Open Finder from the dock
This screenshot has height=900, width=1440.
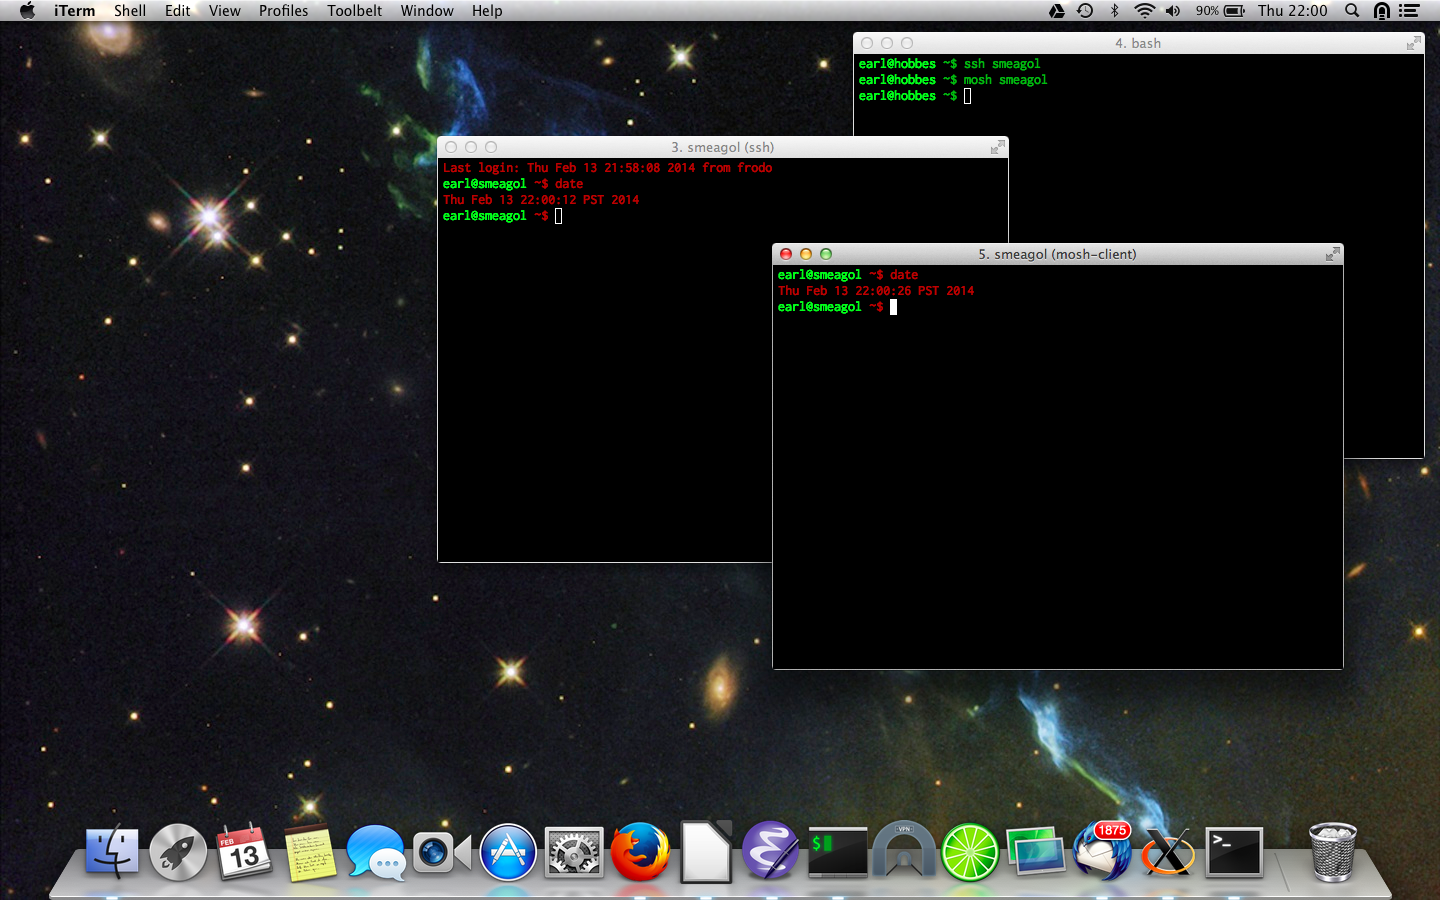coord(112,852)
